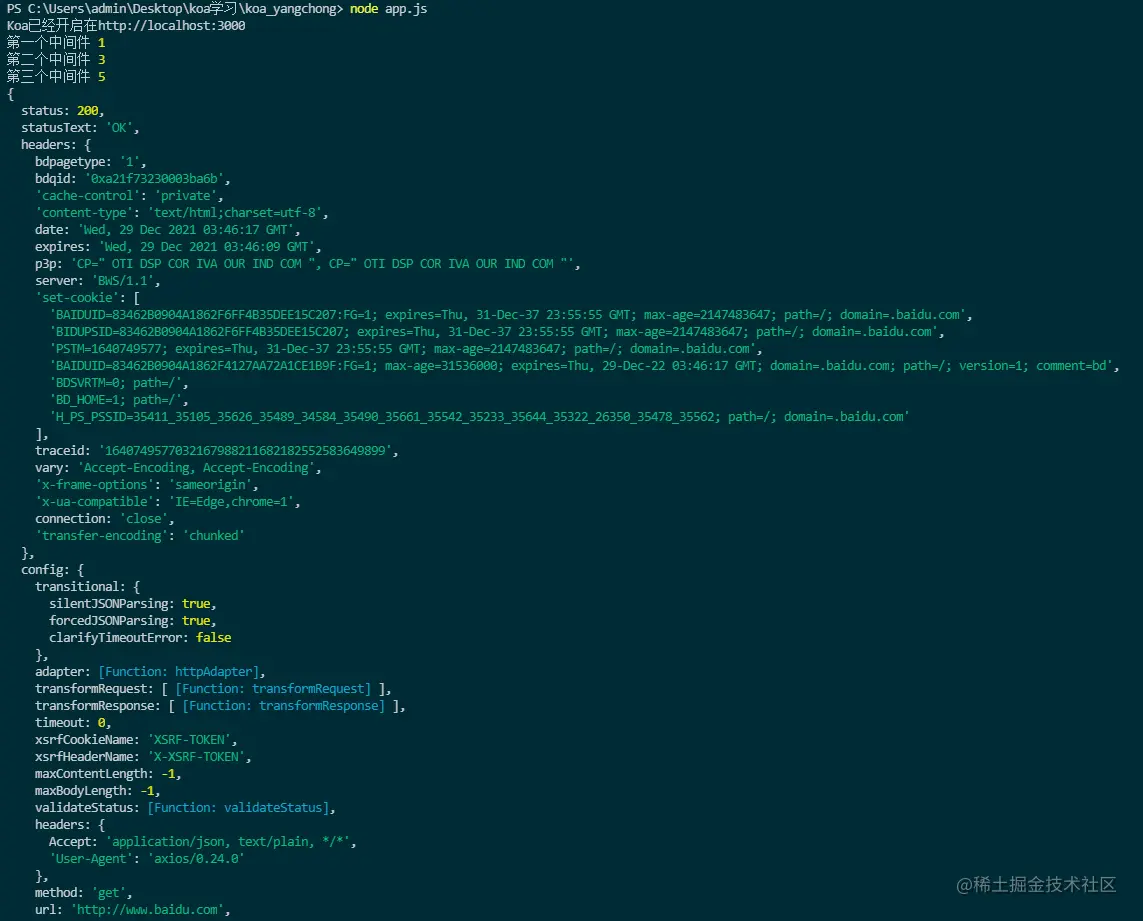Click the traceid value line

(x=216, y=451)
